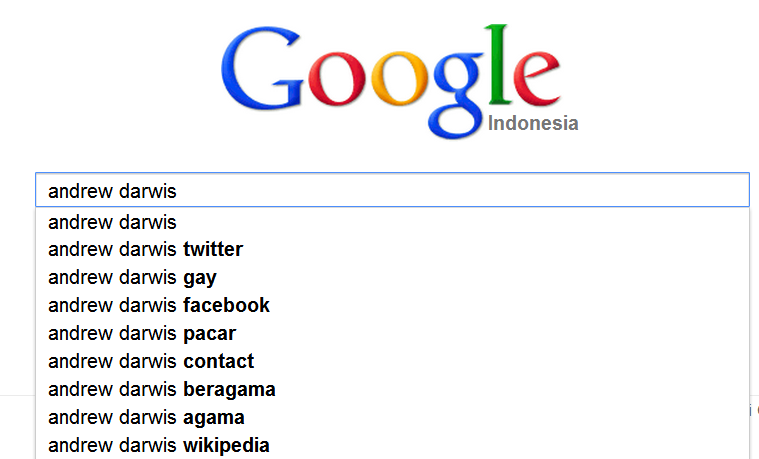The image size is (759, 459).
Task: Click the typed text andrew darwis in the search box
Action: [112, 191]
